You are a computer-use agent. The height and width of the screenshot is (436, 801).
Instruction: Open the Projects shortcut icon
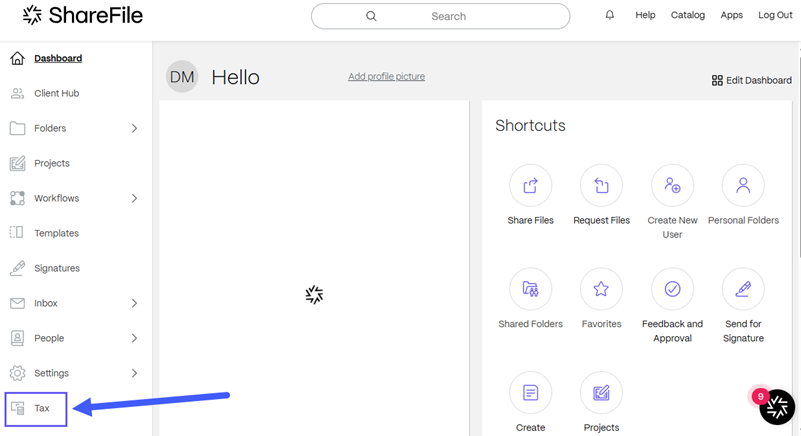coord(601,393)
